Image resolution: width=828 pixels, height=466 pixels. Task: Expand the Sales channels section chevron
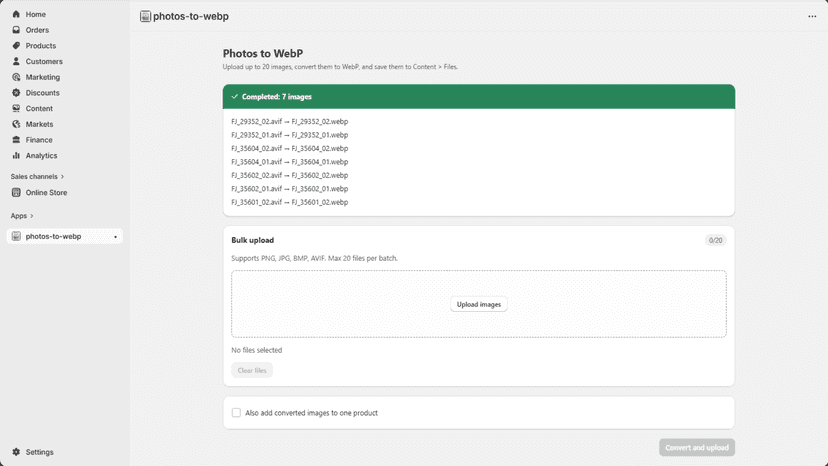(x=62, y=176)
